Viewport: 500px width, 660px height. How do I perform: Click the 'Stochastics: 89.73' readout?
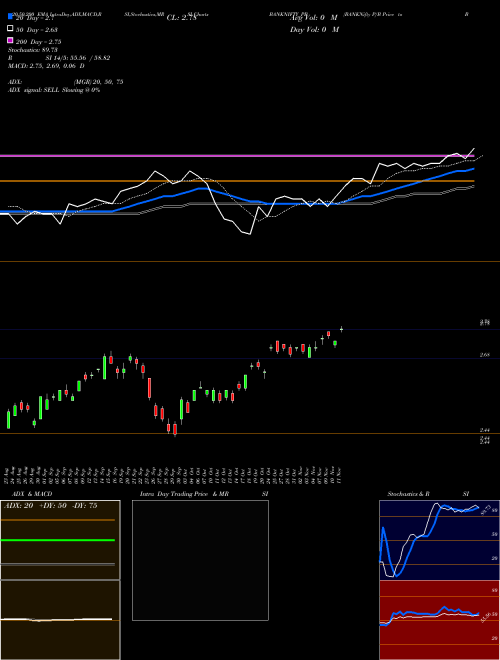point(32,50)
